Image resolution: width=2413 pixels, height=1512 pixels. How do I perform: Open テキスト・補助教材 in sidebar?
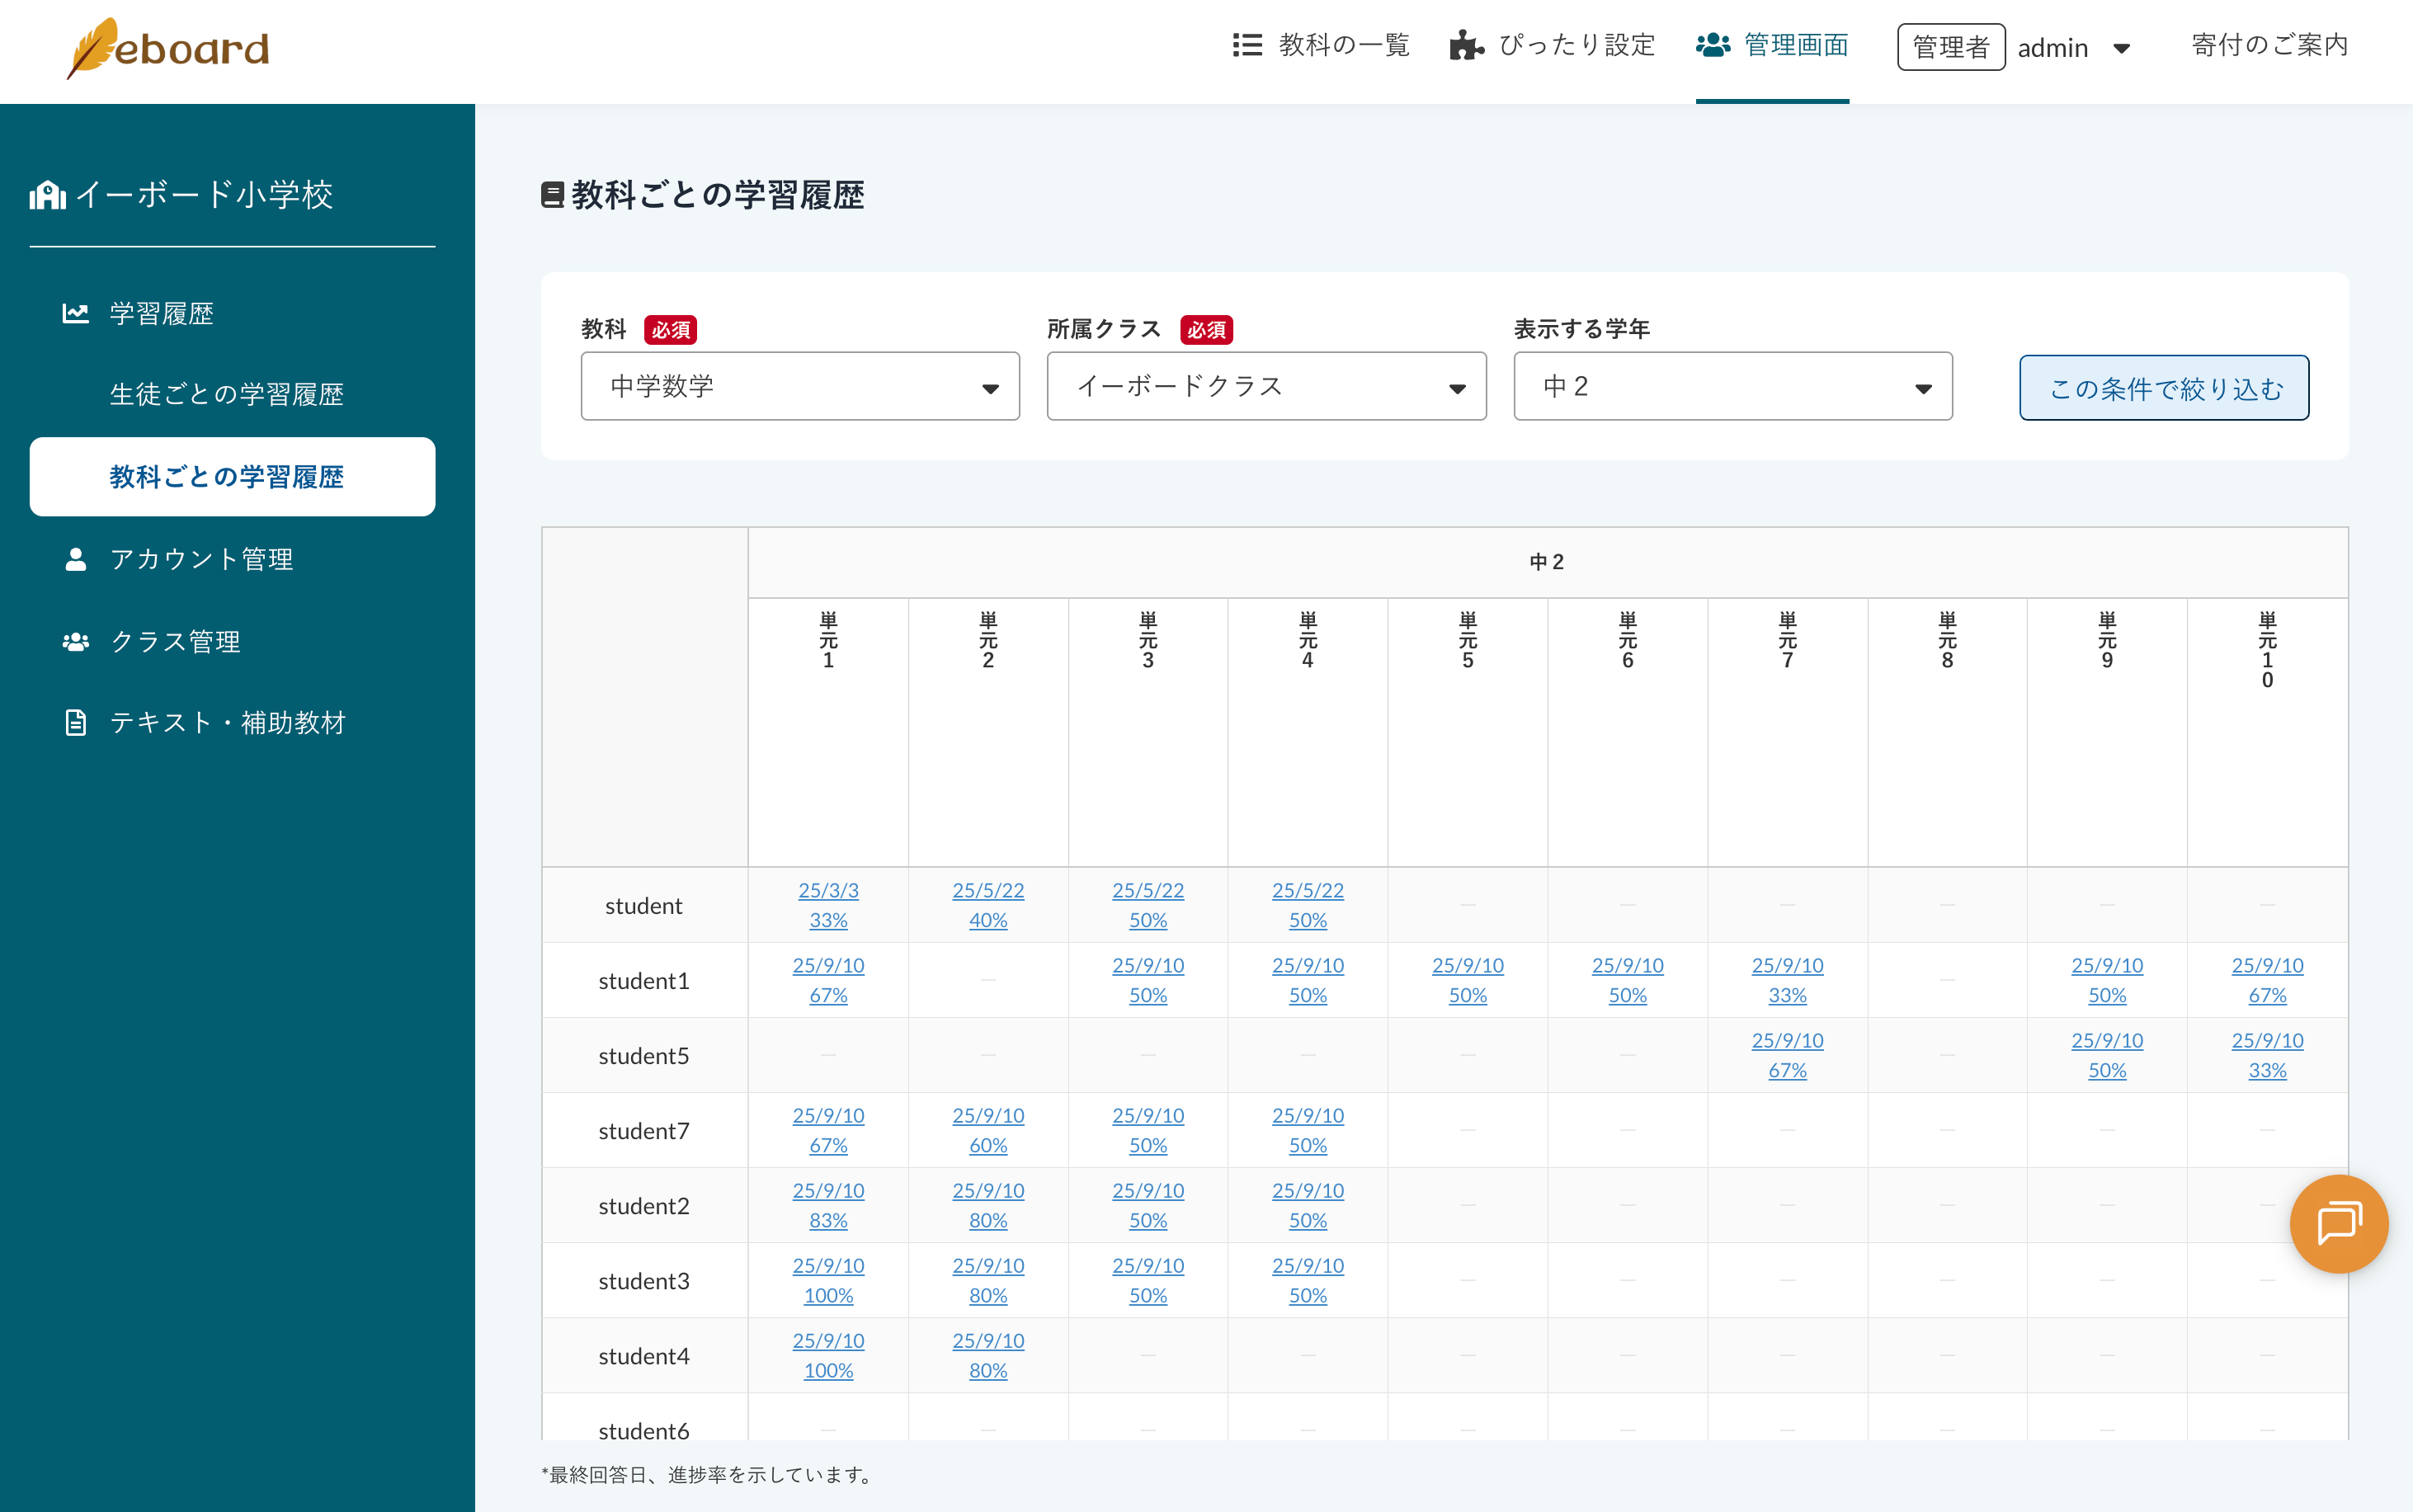[228, 722]
